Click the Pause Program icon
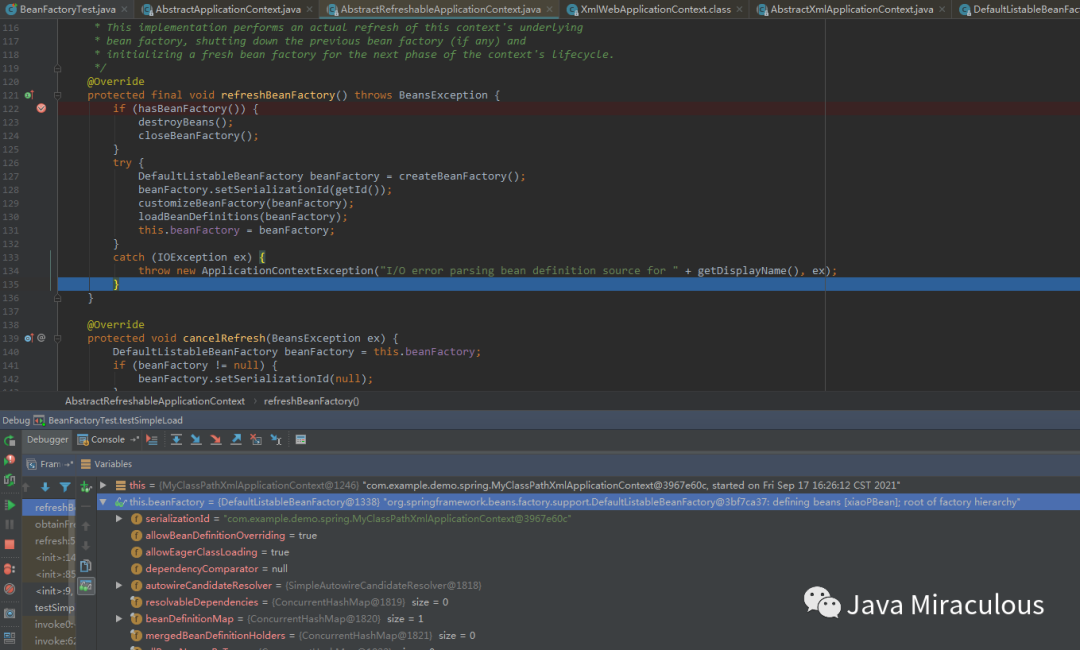Image resolution: width=1080 pixels, height=650 pixels. 10,525
